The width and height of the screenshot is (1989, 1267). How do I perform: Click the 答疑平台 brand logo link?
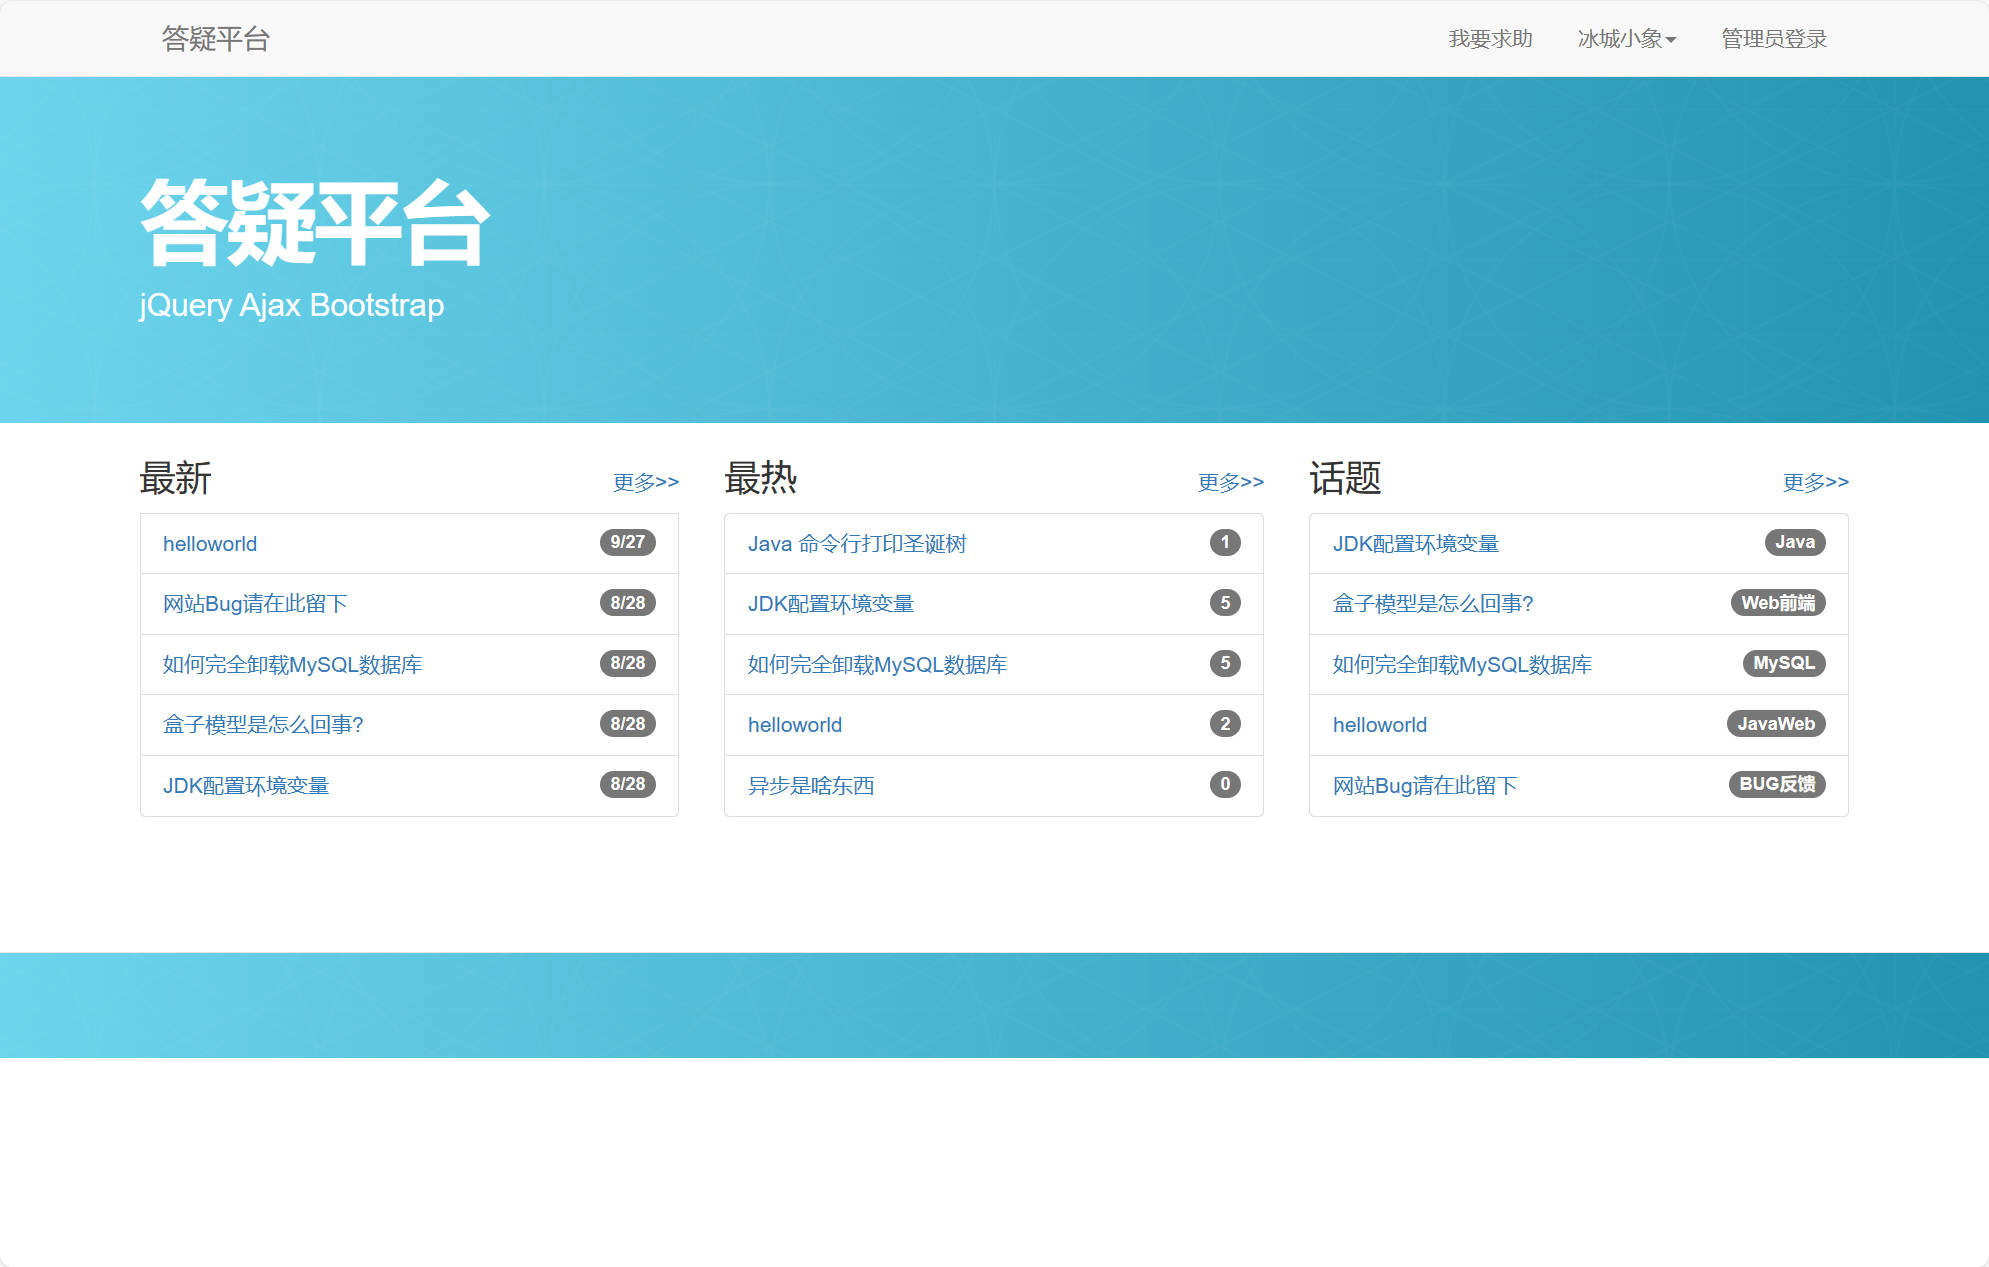pos(214,39)
